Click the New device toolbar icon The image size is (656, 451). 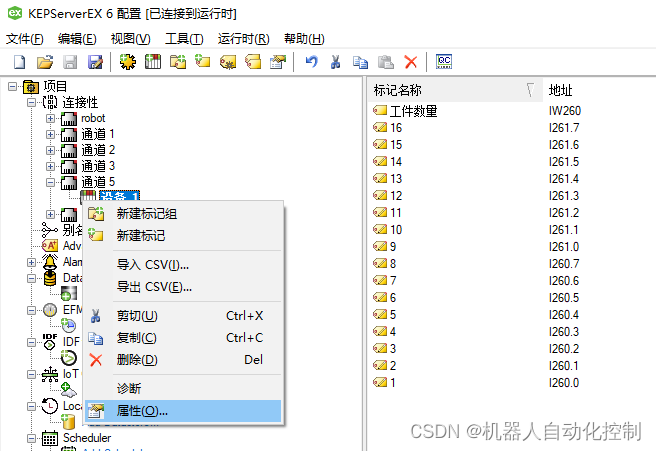(153, 62)
